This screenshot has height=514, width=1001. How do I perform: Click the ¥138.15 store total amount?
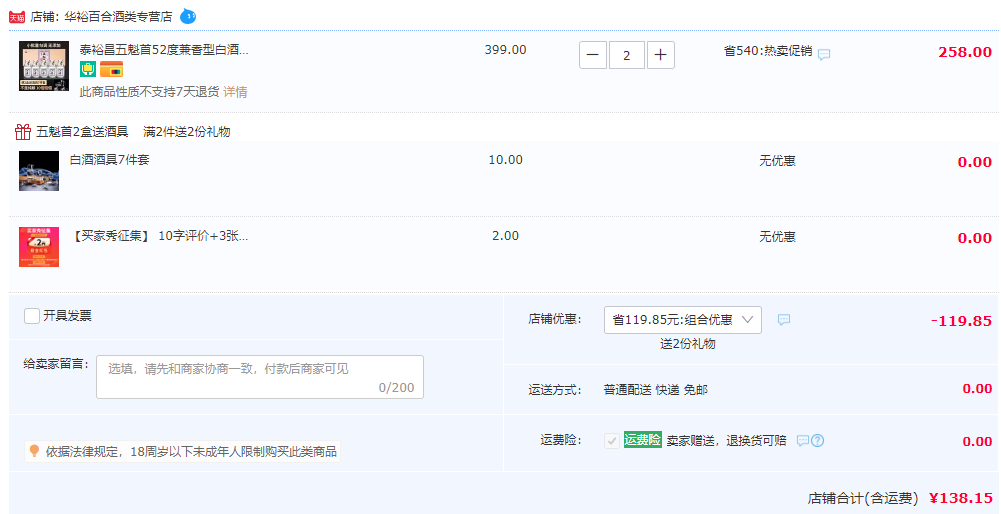[961, 498]
